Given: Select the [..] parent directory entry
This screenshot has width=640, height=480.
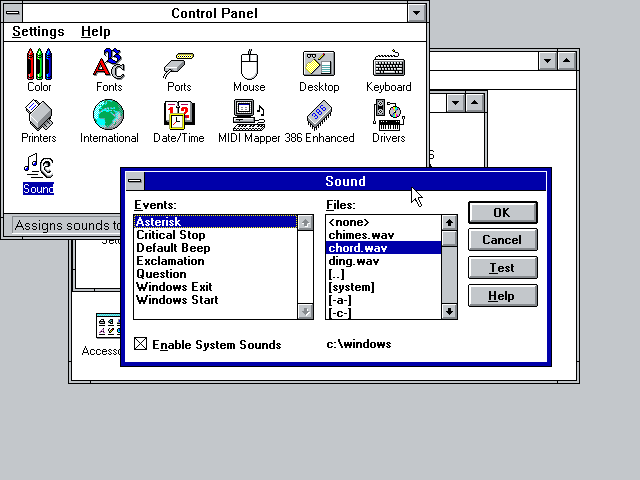Looking at the screenshot, I should tap(384, 274).
